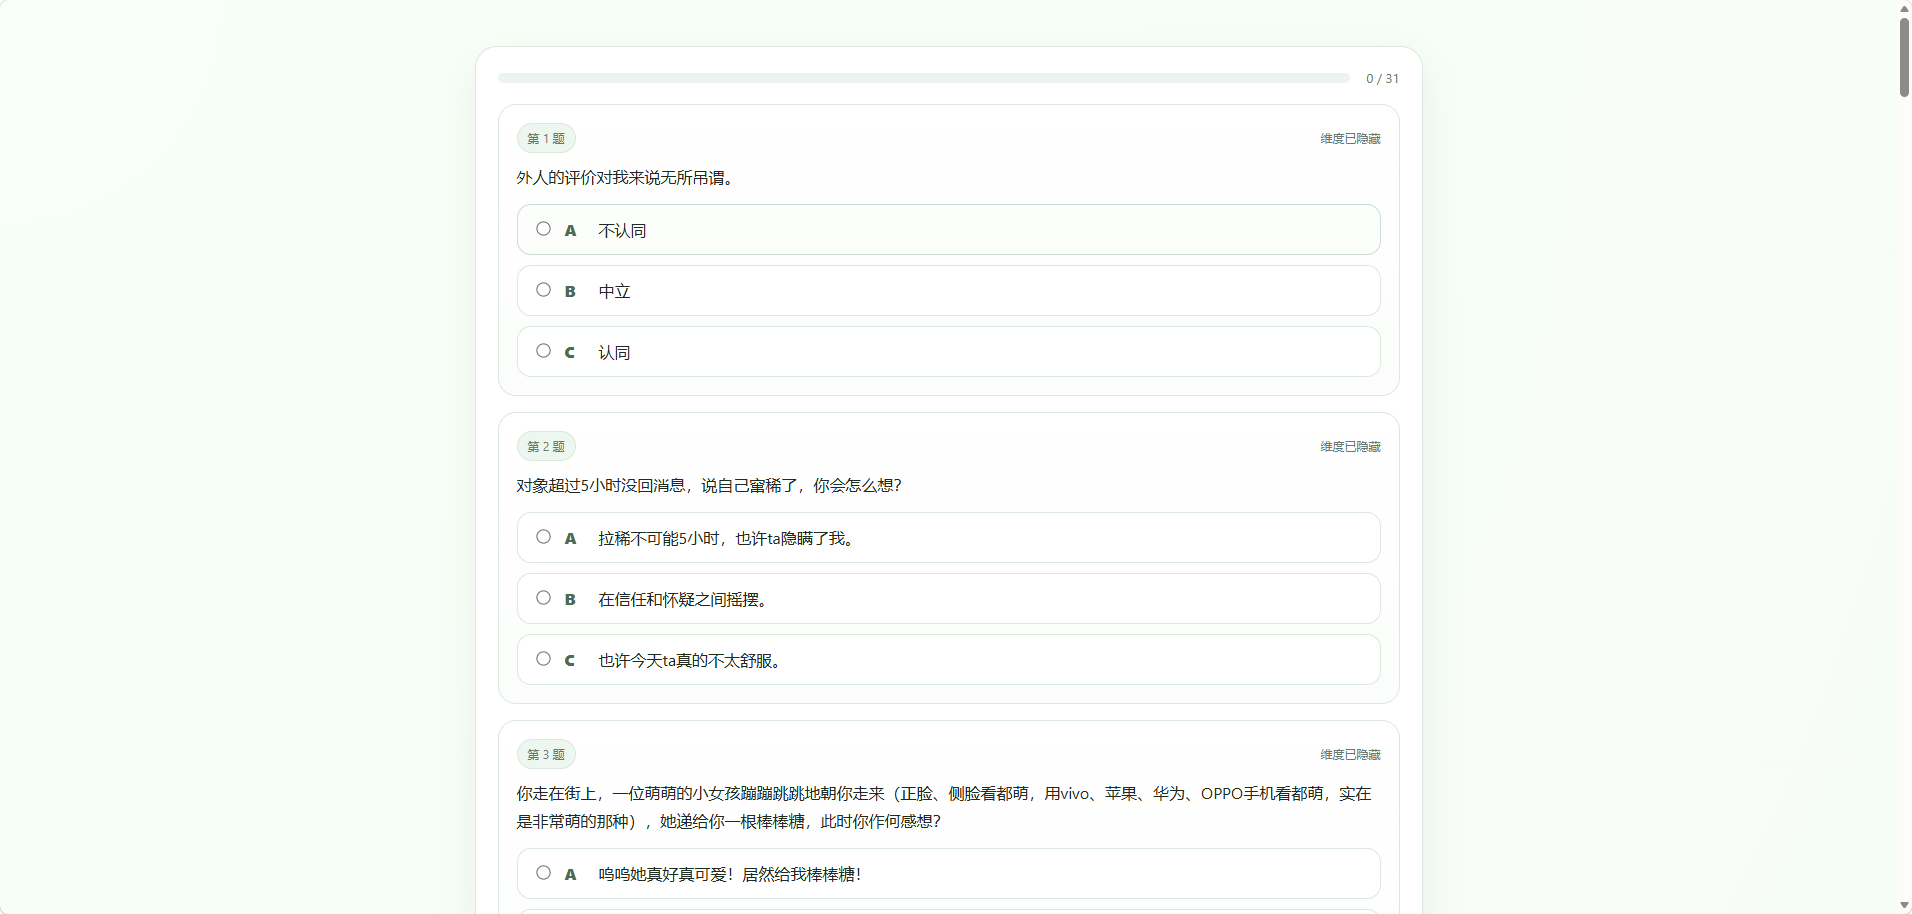Select radio C 认同 in question 1
Viewport: 1912px width, 914px height.
(x=543, y=351)
